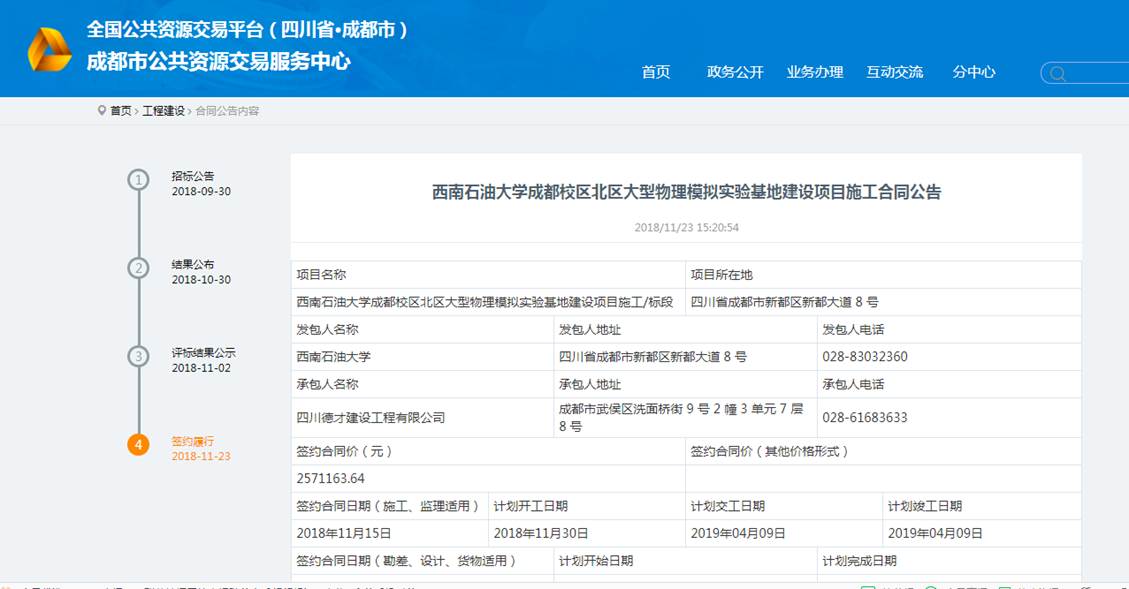Click 计划开始日期 header cell

point(685,561)
